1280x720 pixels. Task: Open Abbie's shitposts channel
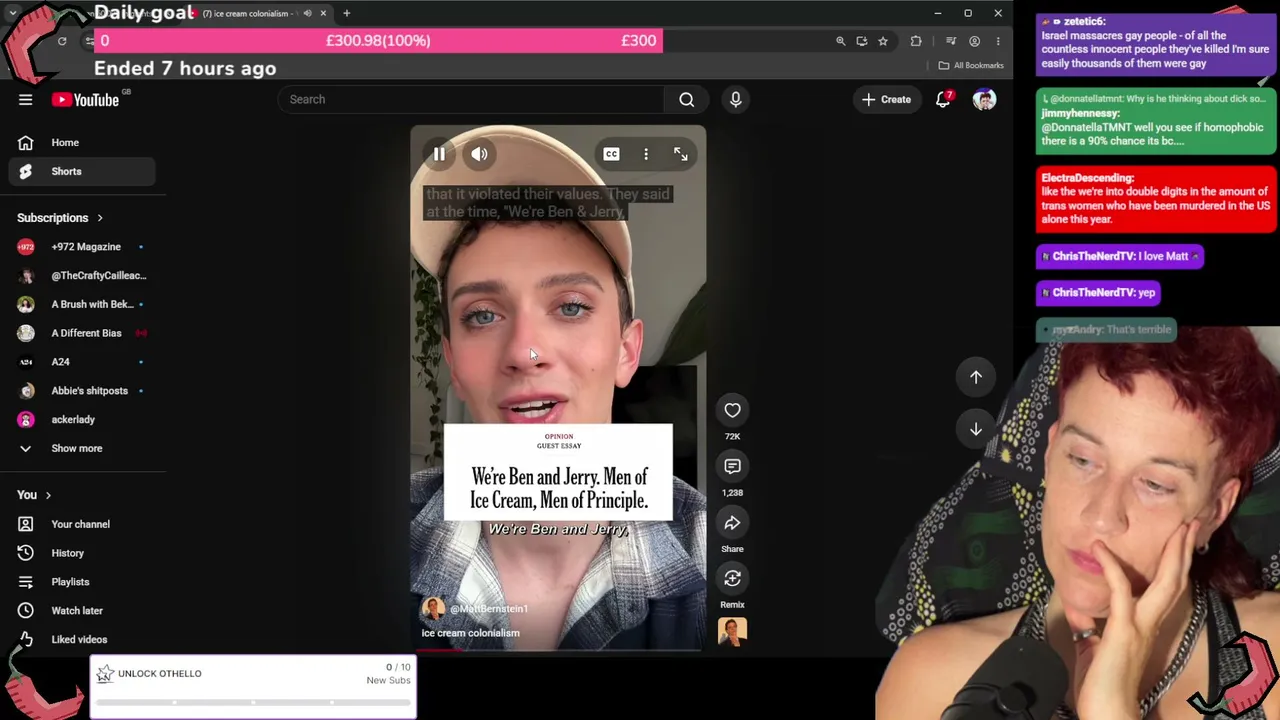pyautogui.click(x=80, y=391)
